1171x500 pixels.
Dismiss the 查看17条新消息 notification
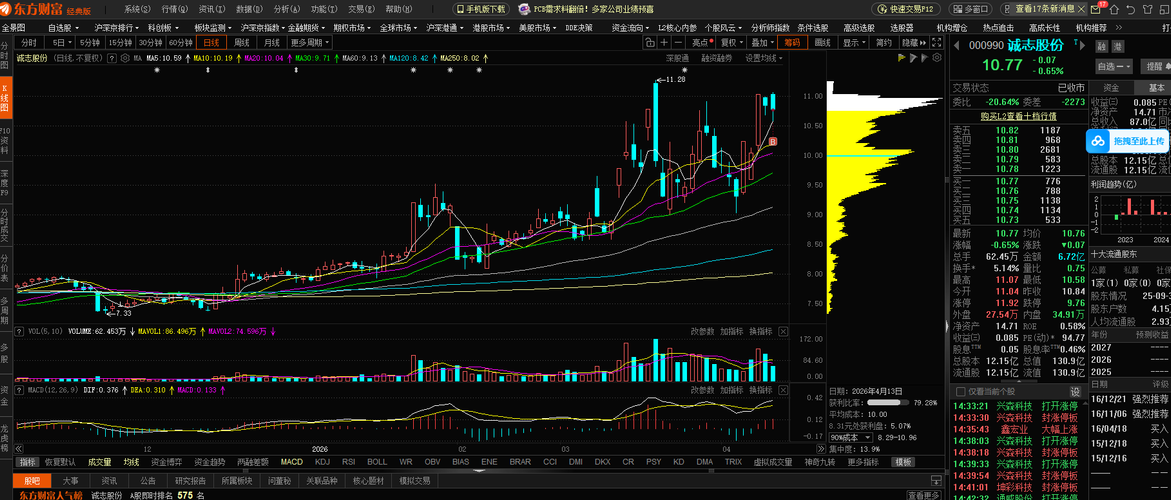click(x=1080, y=10)
